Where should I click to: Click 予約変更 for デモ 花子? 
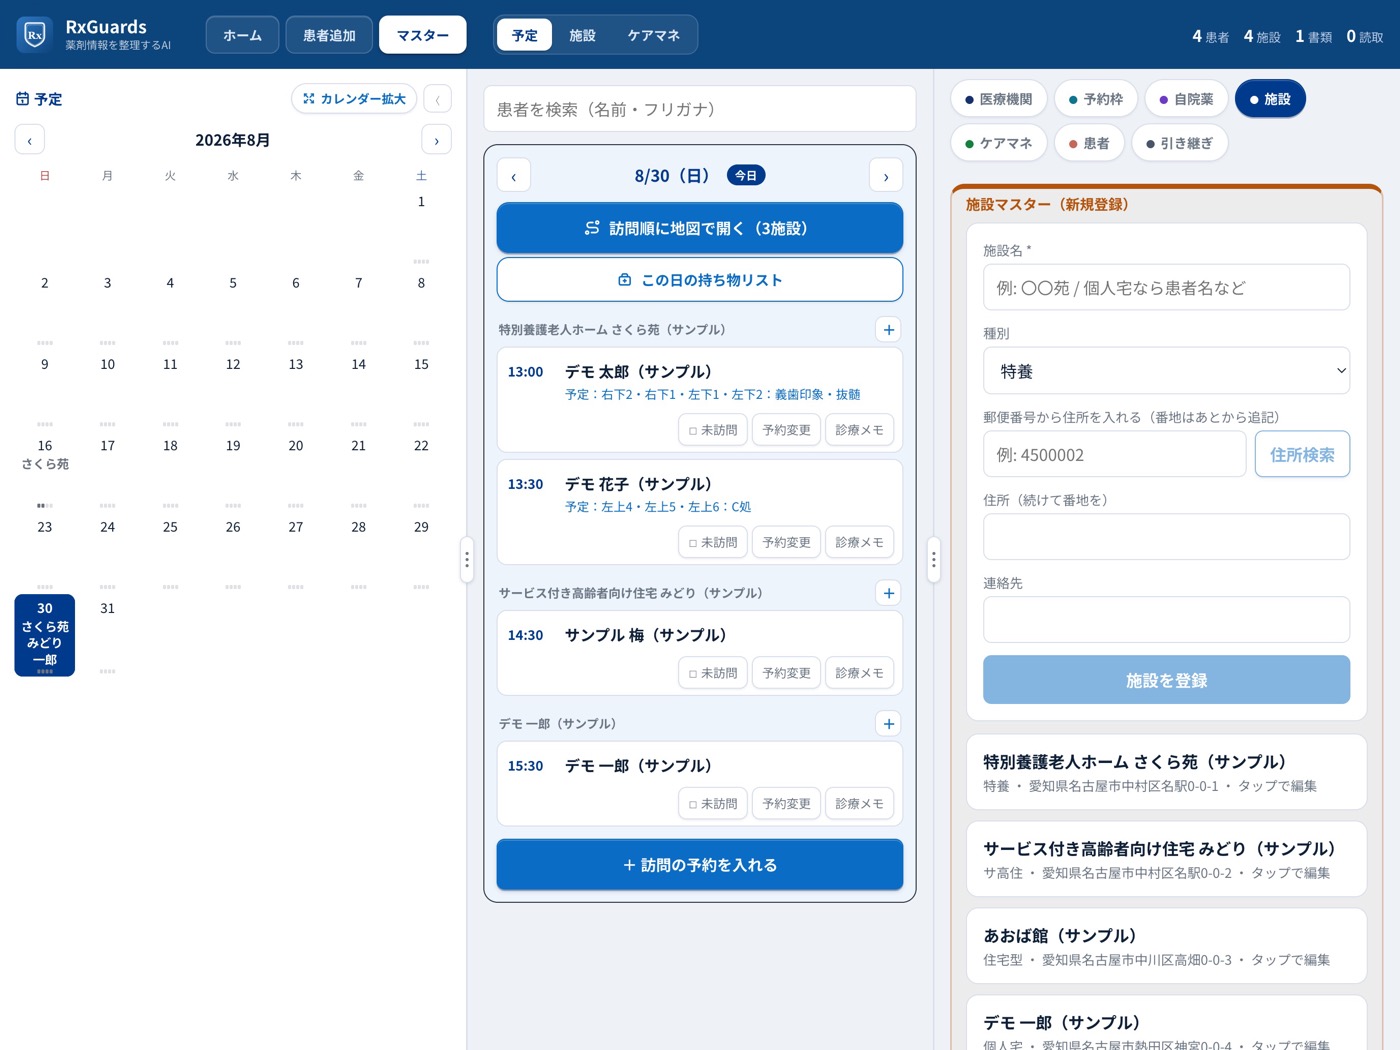(786, 542)
